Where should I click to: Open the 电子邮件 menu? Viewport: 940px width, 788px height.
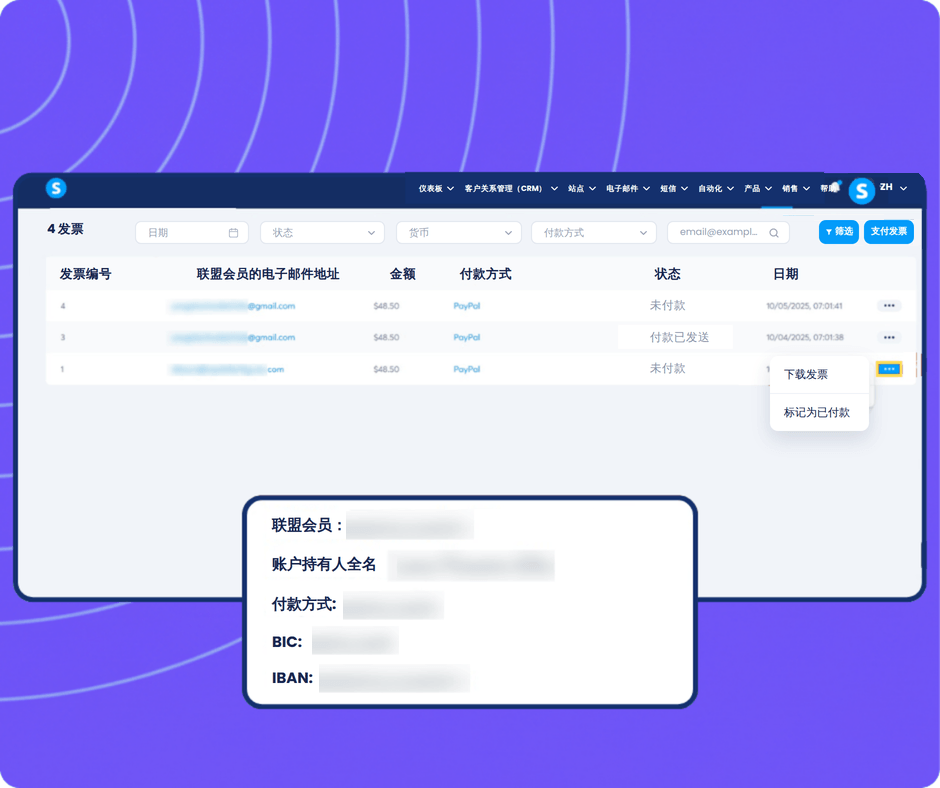click(628, 188)
